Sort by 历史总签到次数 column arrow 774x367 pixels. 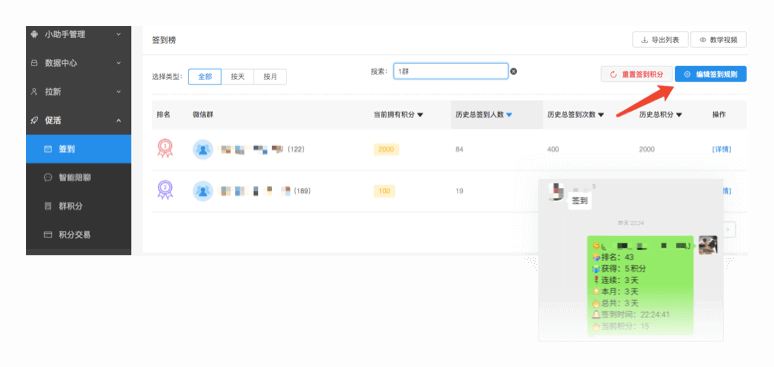click(601, 115)
